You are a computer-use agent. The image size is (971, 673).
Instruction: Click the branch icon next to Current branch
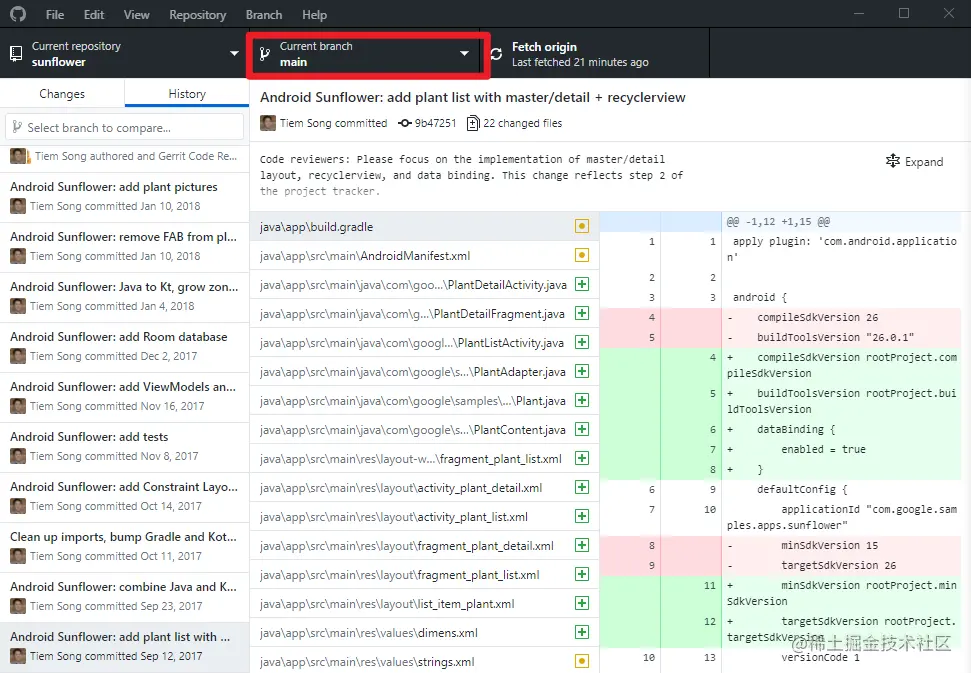[x=264, y=54]
